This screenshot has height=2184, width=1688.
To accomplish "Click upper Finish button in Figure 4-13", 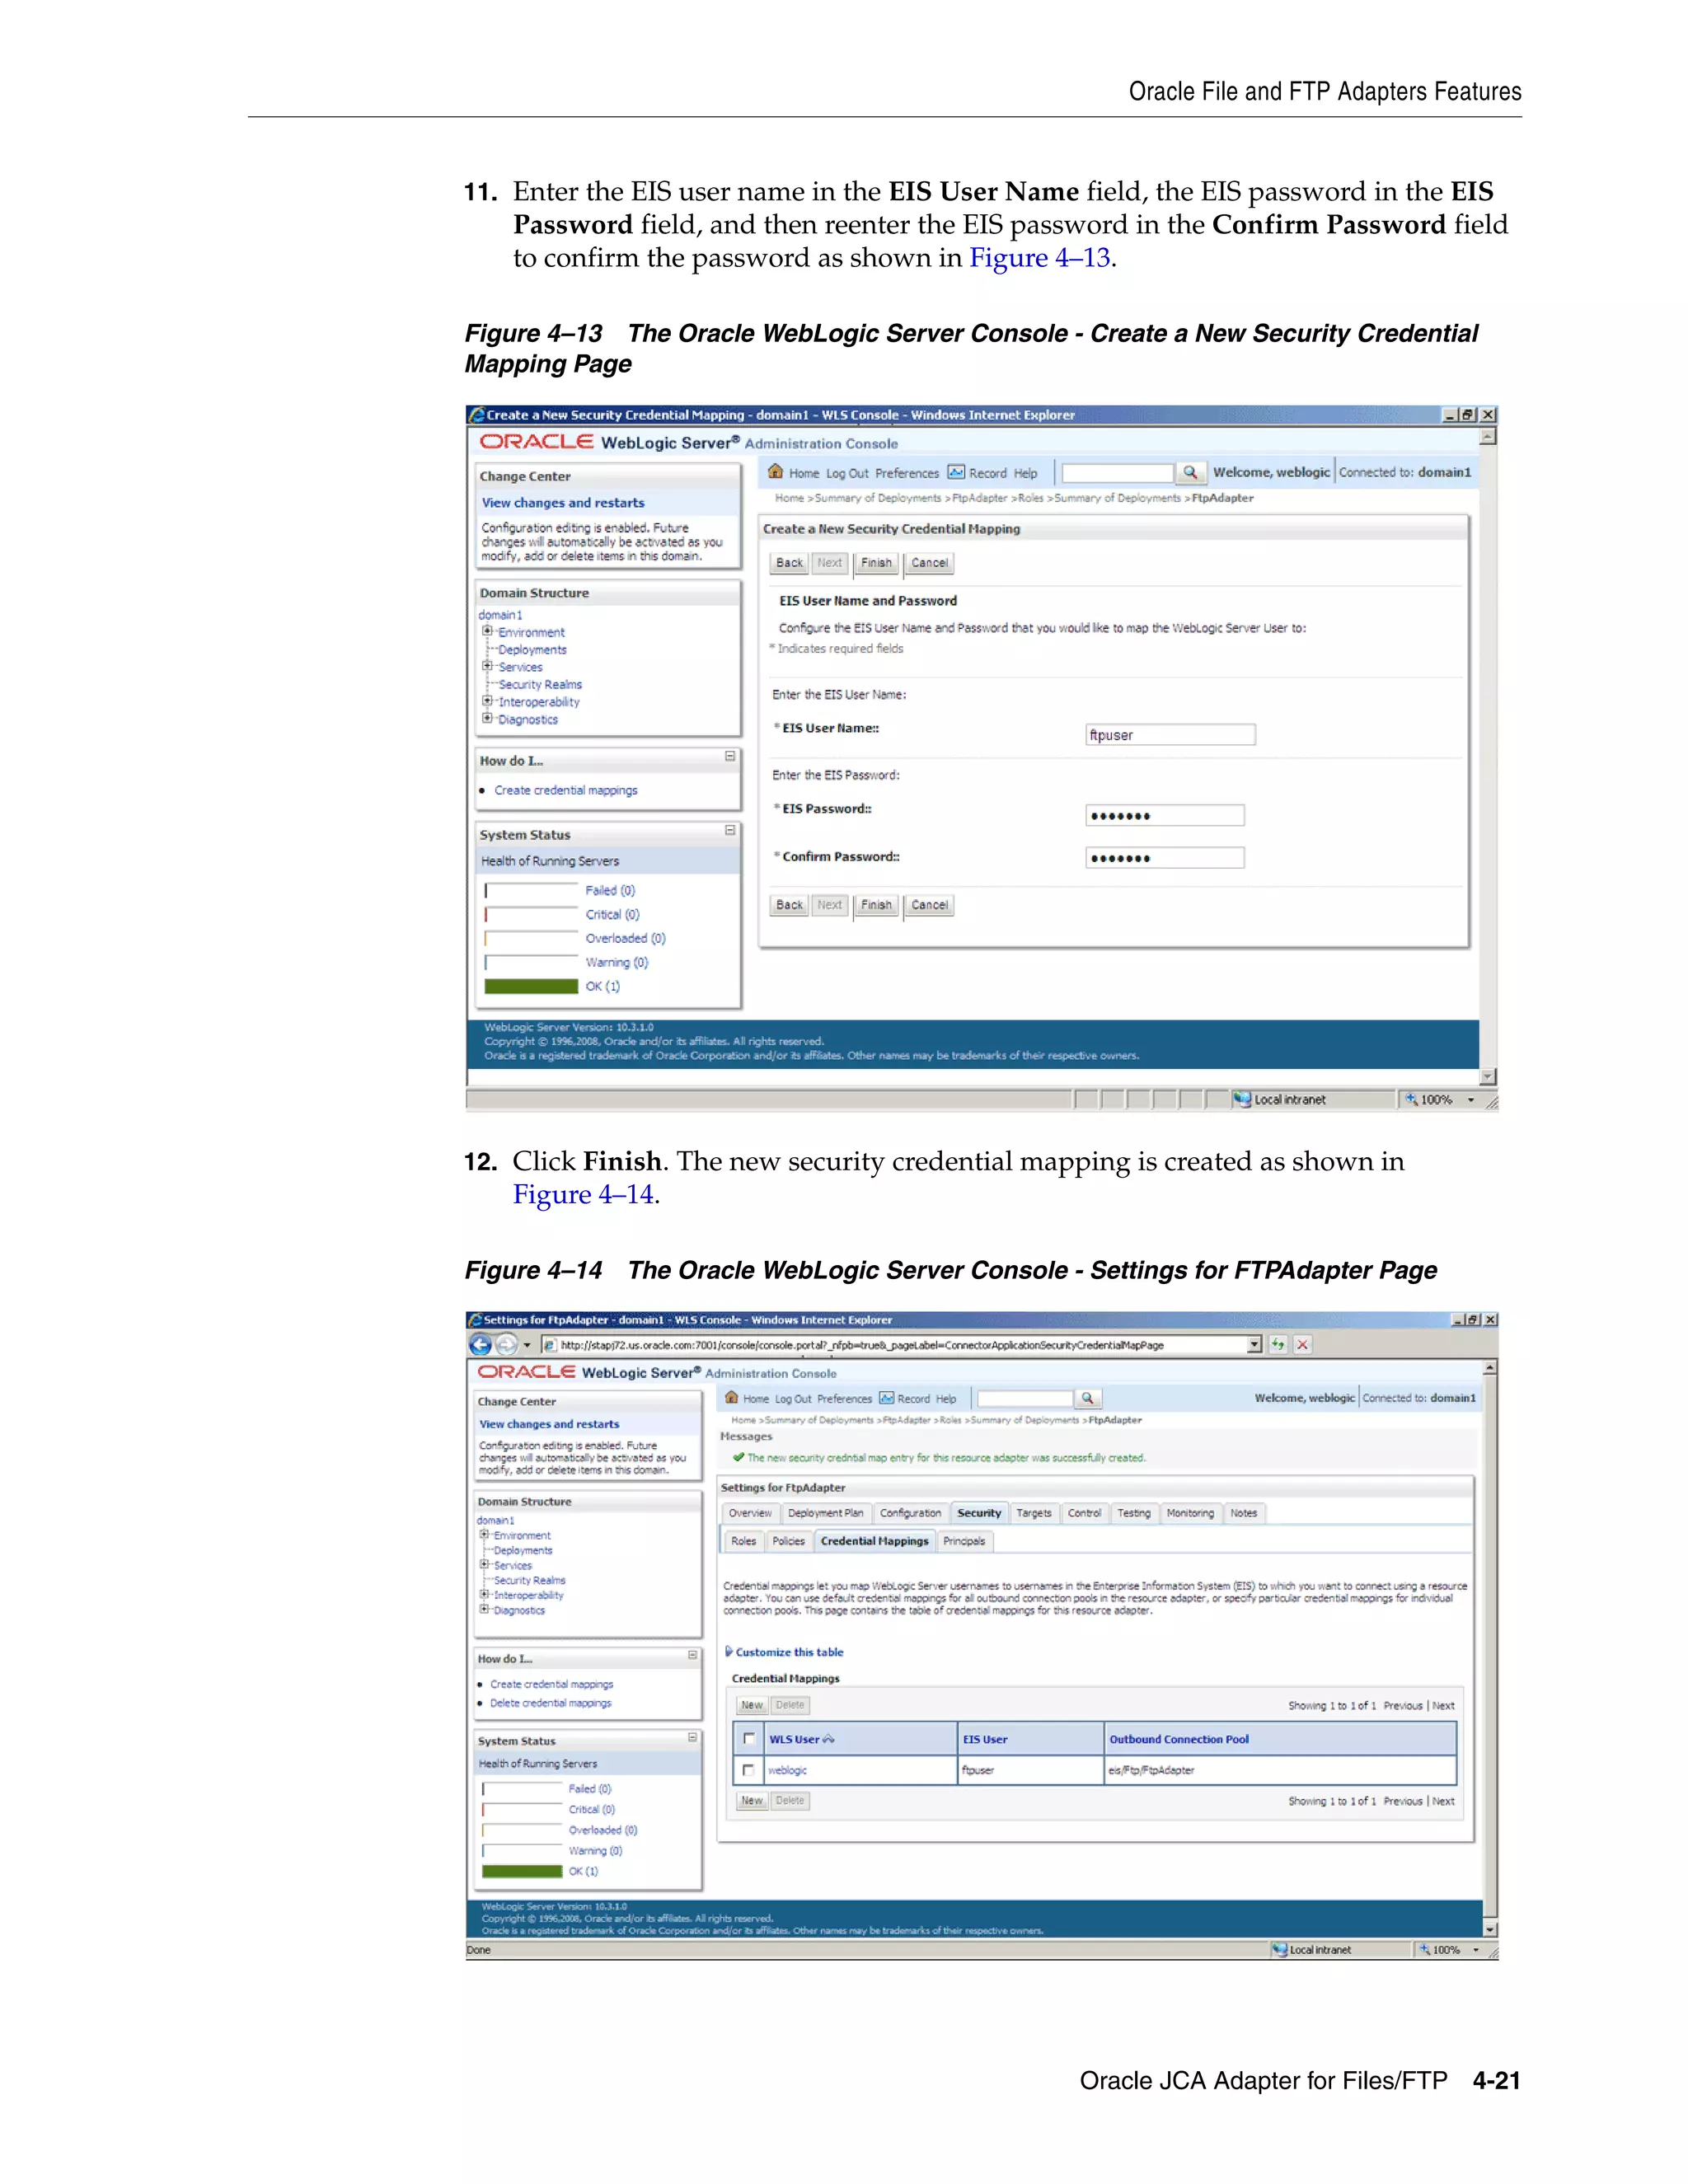I will click(x=876, y=563).
